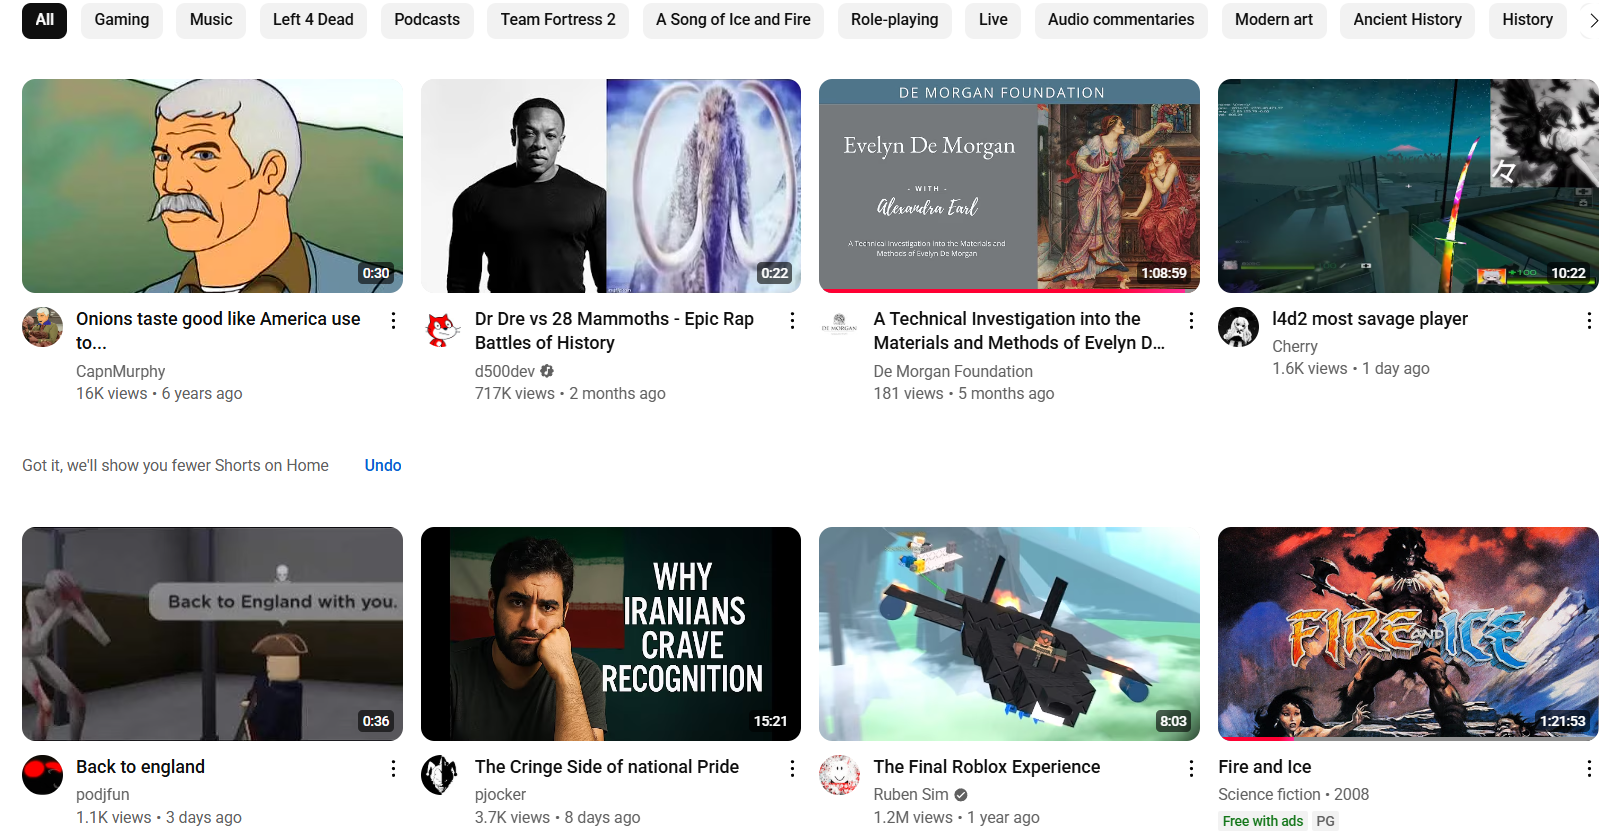Viewport: 1614px width, 832px height.
Task: Click the Ruben Sim channel avatar
Action: click(x=839, y=775)
